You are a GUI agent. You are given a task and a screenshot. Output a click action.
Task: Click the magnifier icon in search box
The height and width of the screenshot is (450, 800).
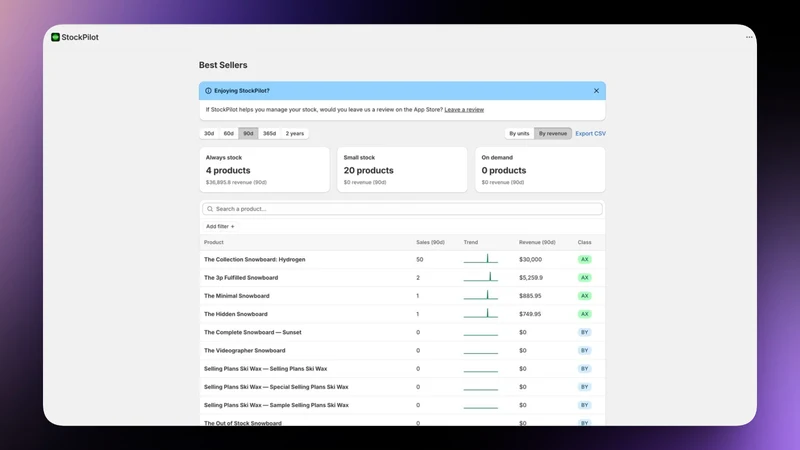(x=210, y=209)
